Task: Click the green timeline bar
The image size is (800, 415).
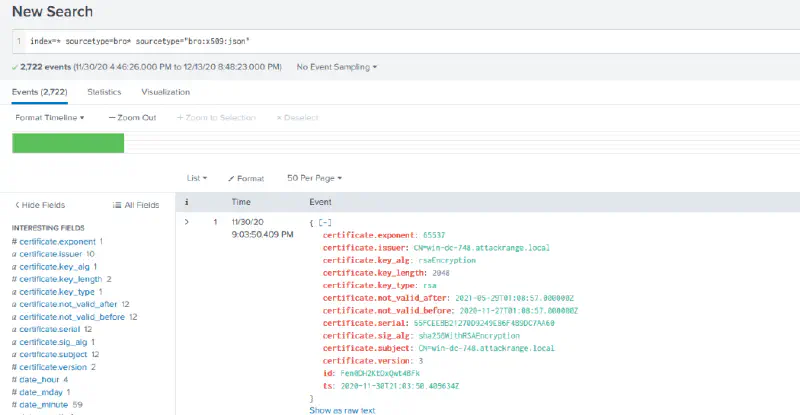Action: tap(68, 143)
